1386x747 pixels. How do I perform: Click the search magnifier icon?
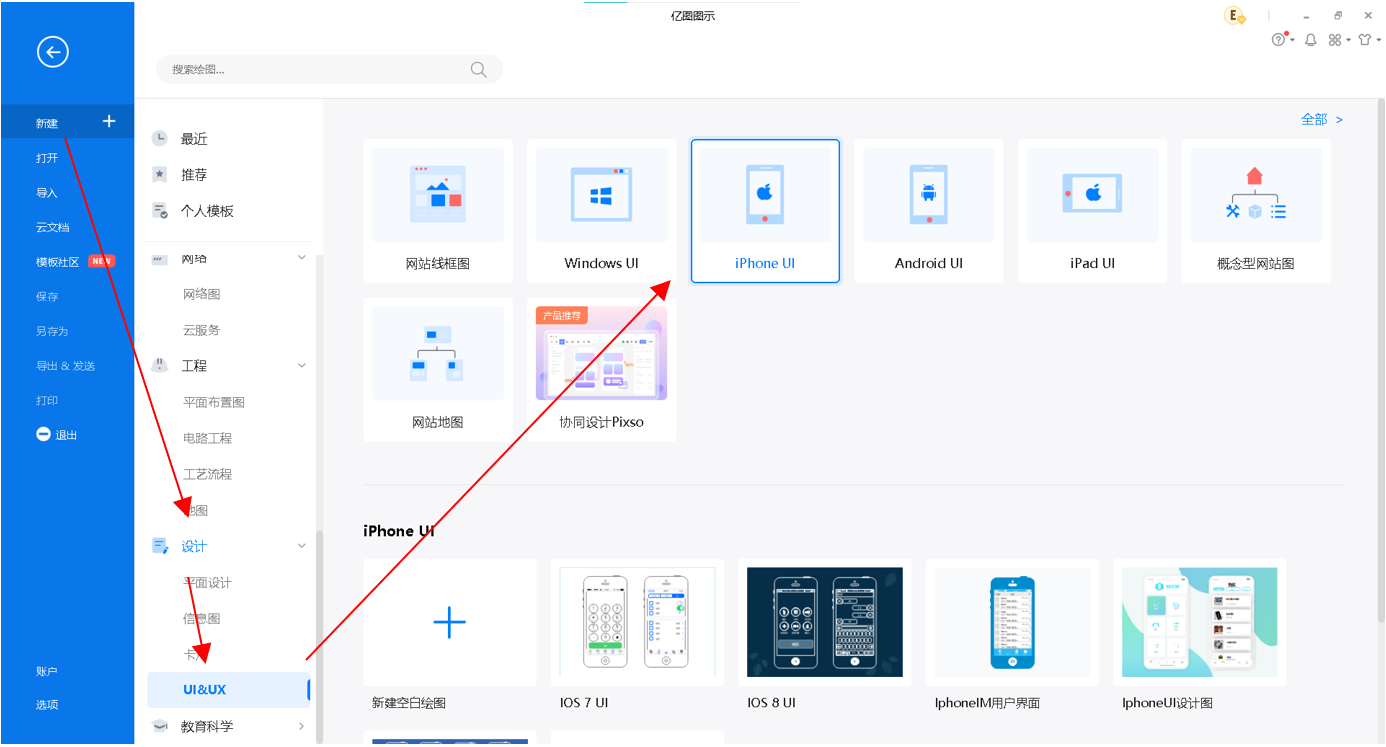479,69
